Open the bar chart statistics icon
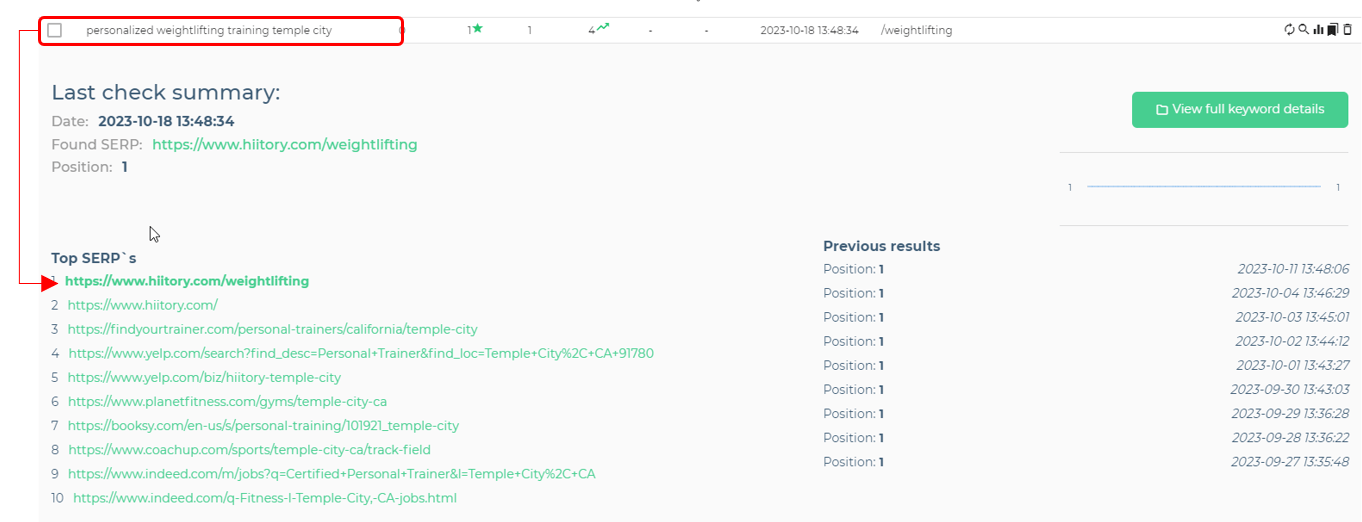Image resolution: width=1362 pixels, height=522 pixels. pos(1318,30)
